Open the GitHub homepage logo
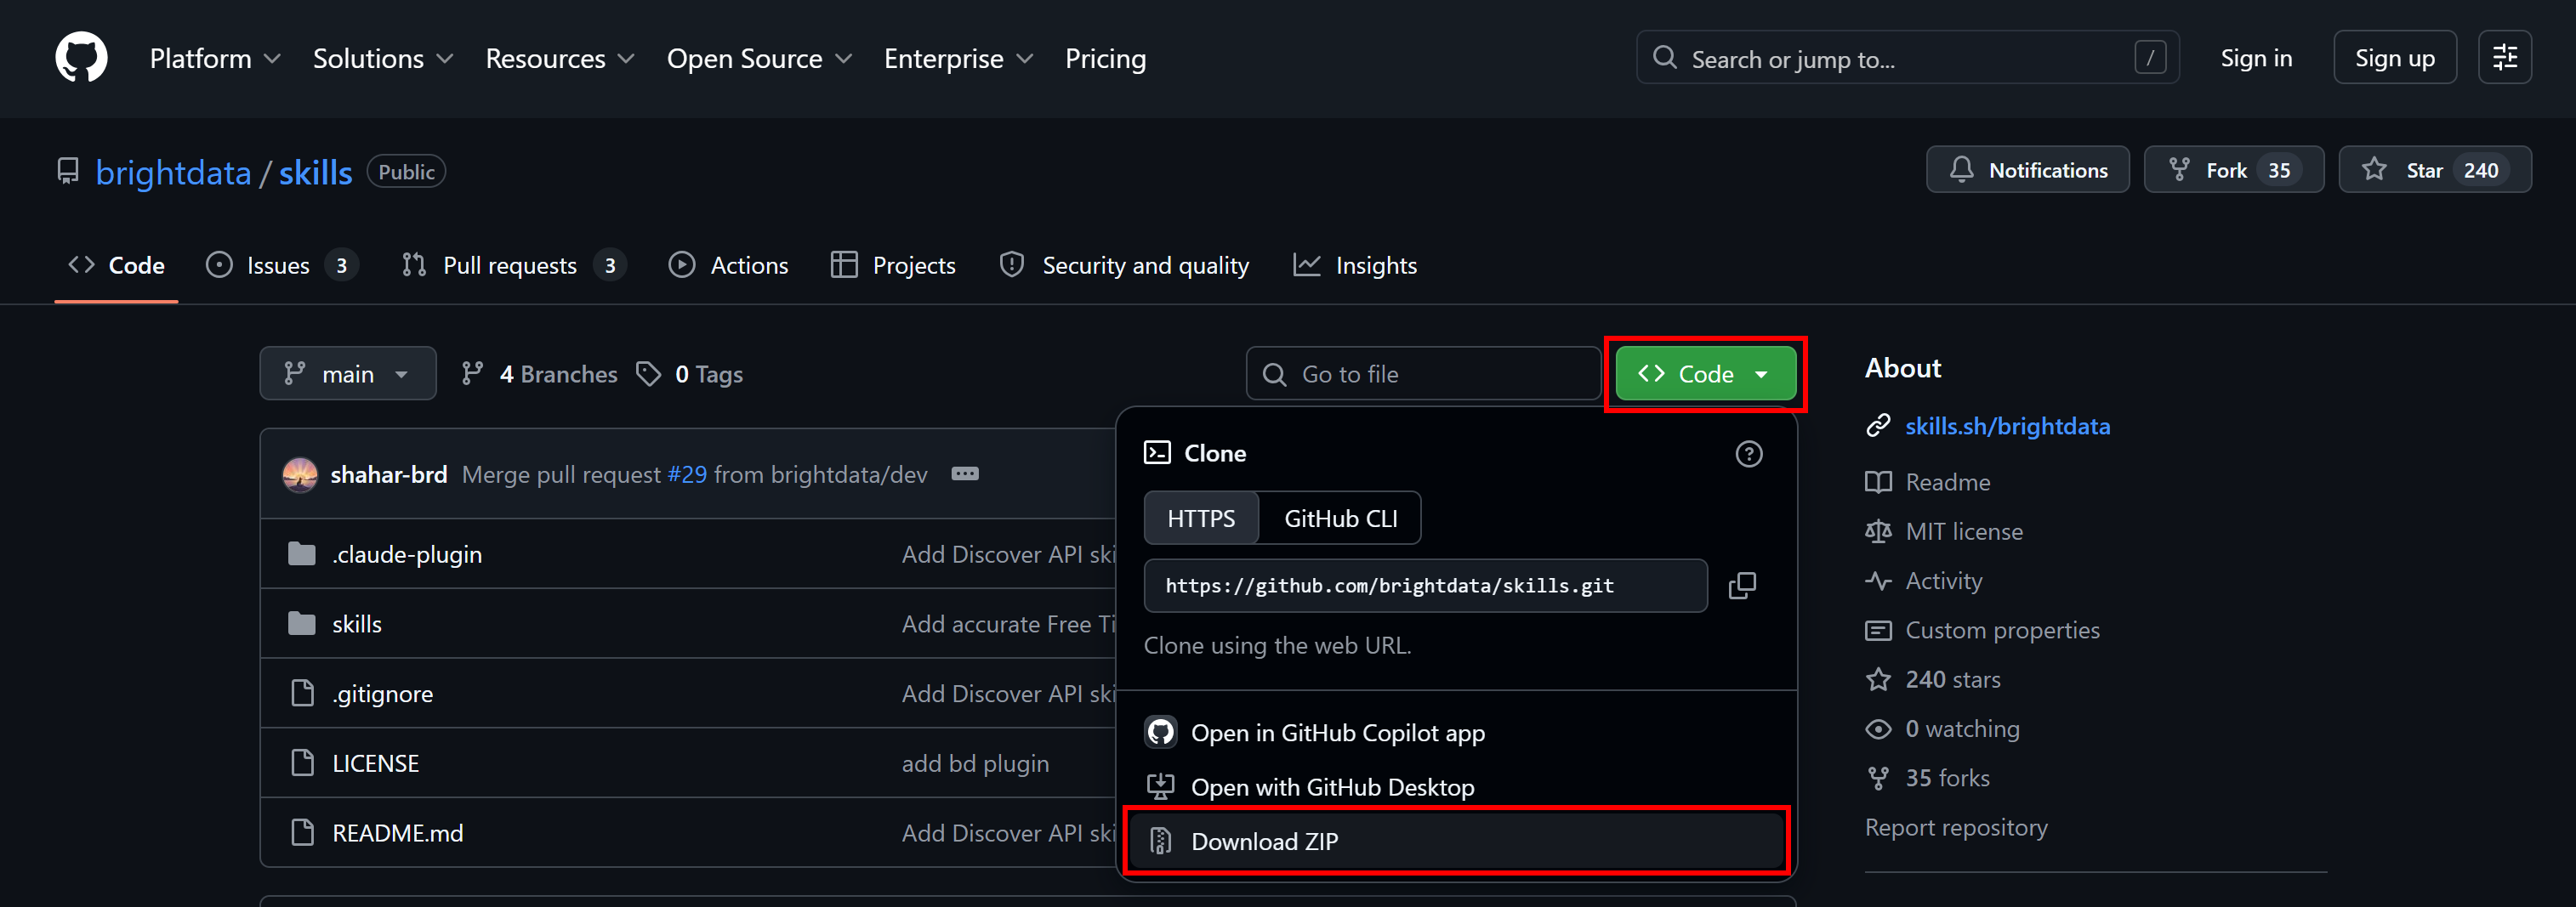 tap(81, 58)
